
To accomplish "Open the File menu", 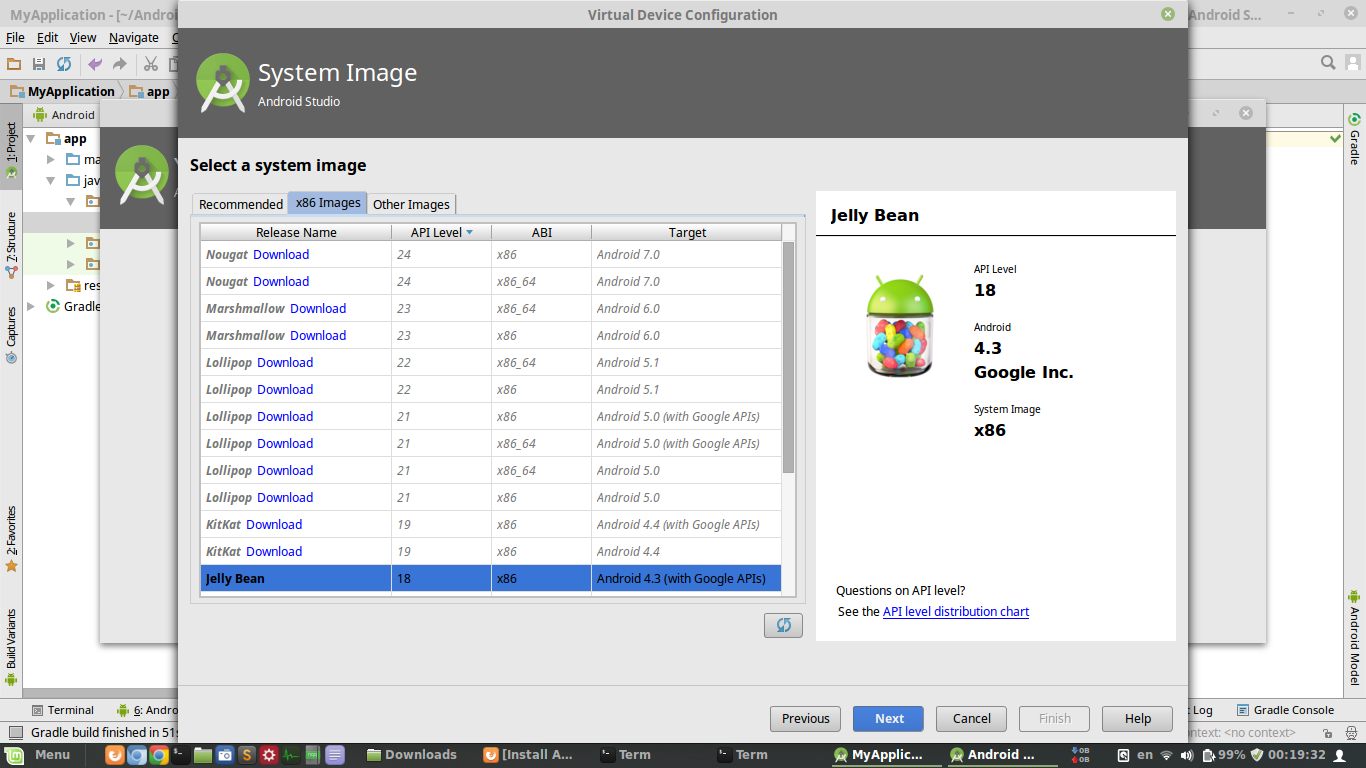I will pyautogui.click(x=15, y=37).
